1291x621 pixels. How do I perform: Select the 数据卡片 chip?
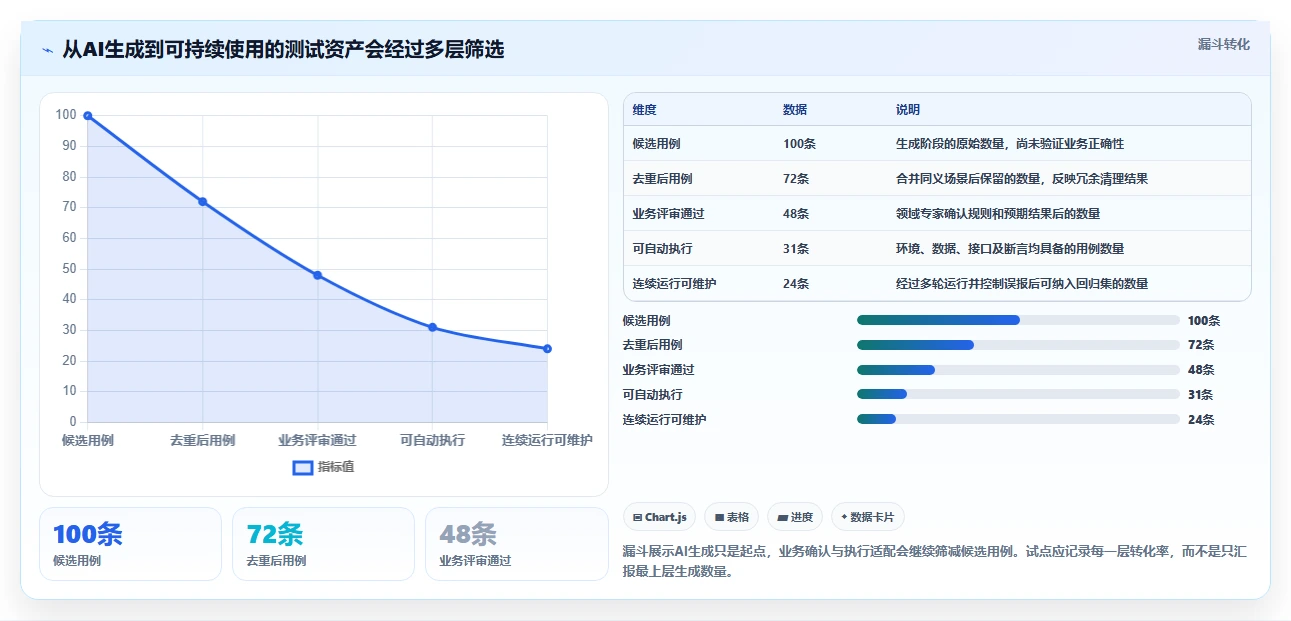tap(868, 517)
